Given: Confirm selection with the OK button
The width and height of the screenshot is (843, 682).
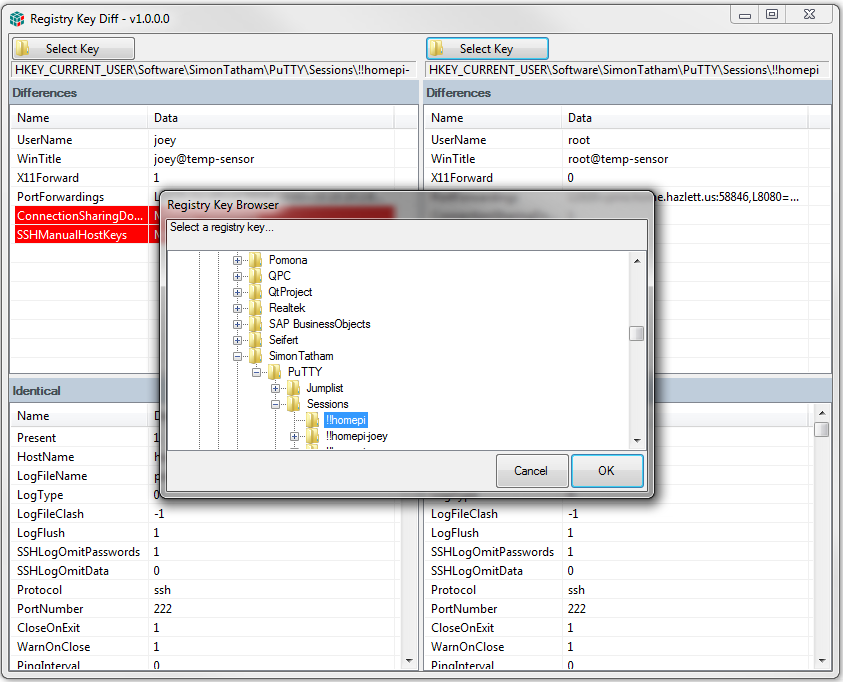Looking at the screenshot, I should point(606,471).
